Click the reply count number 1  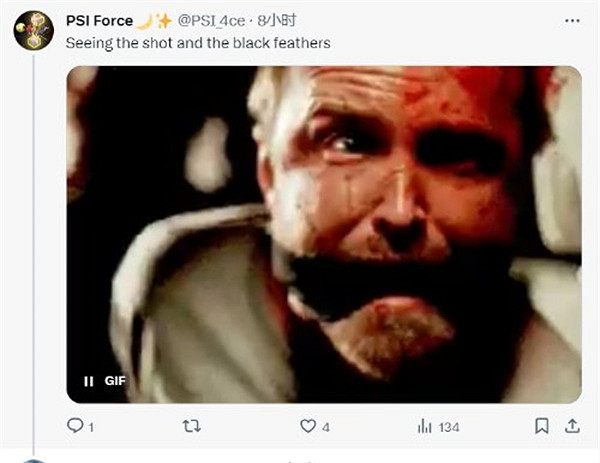pos(91,427)
